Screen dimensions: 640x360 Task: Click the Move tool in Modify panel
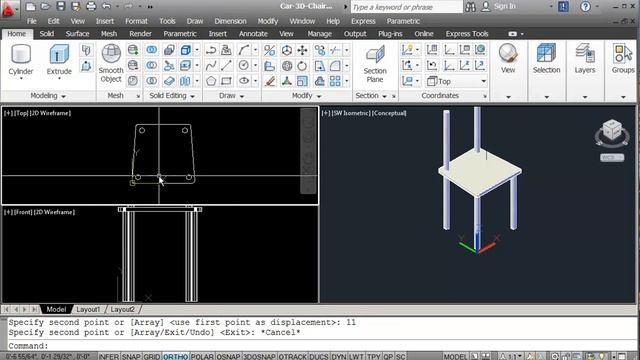(302, 50)
